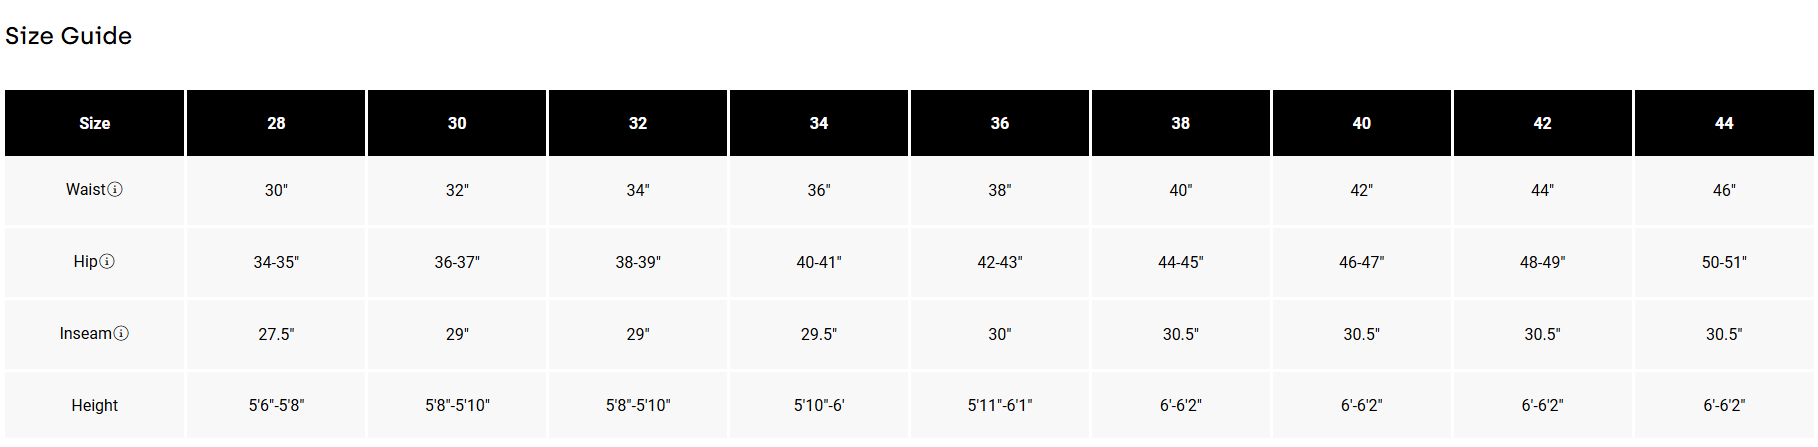Click the Height row label
Viewport: 1818px width, 447px height.
[x=95, y=406]
